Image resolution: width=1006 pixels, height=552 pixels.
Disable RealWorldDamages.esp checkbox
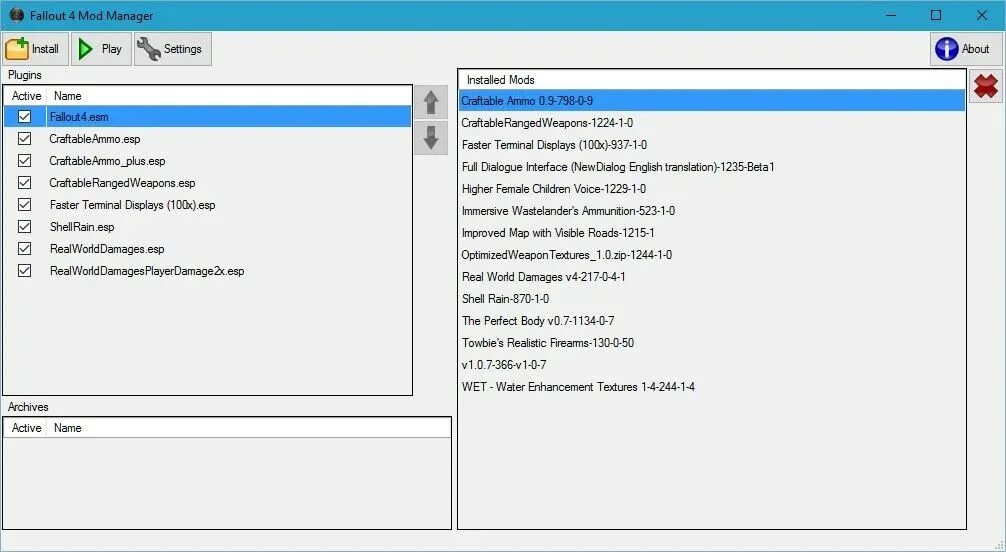(x=24, y=249)
